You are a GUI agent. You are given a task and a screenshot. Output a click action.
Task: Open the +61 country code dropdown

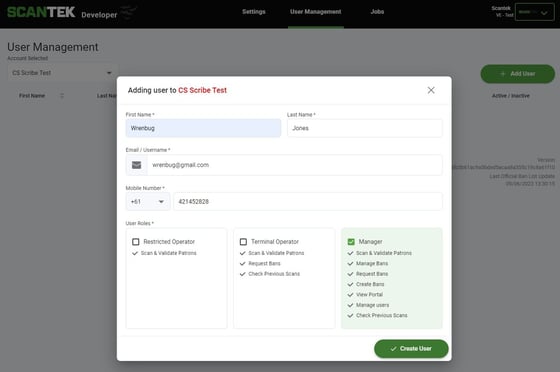148,202
